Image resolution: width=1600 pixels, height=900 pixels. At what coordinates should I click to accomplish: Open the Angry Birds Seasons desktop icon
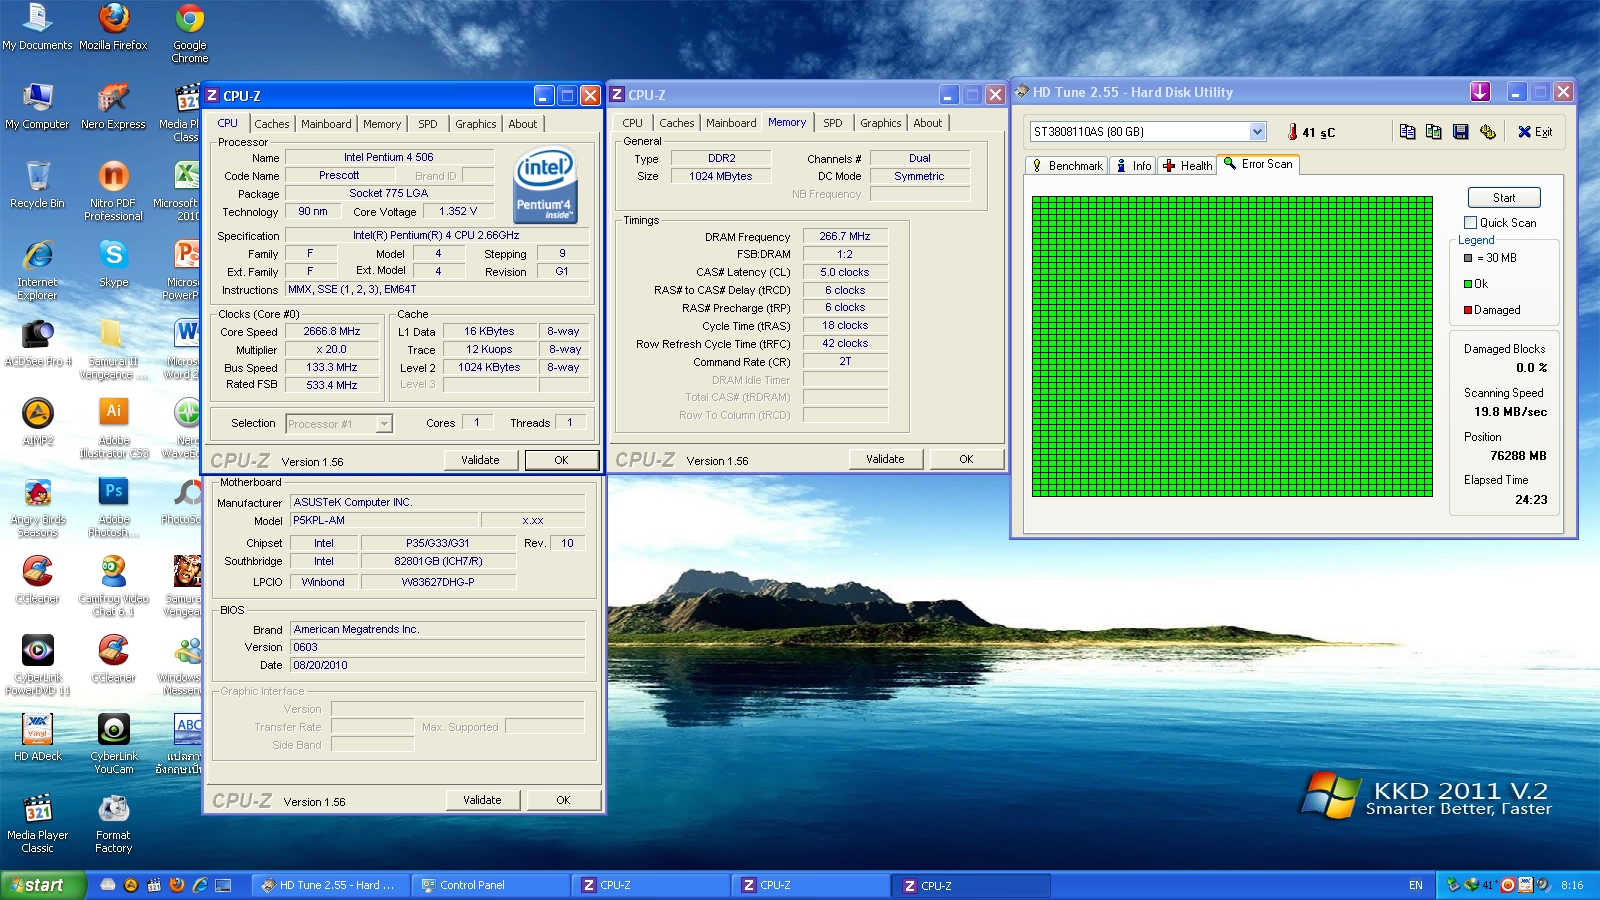pyautogui.click(x=38, y=494)
